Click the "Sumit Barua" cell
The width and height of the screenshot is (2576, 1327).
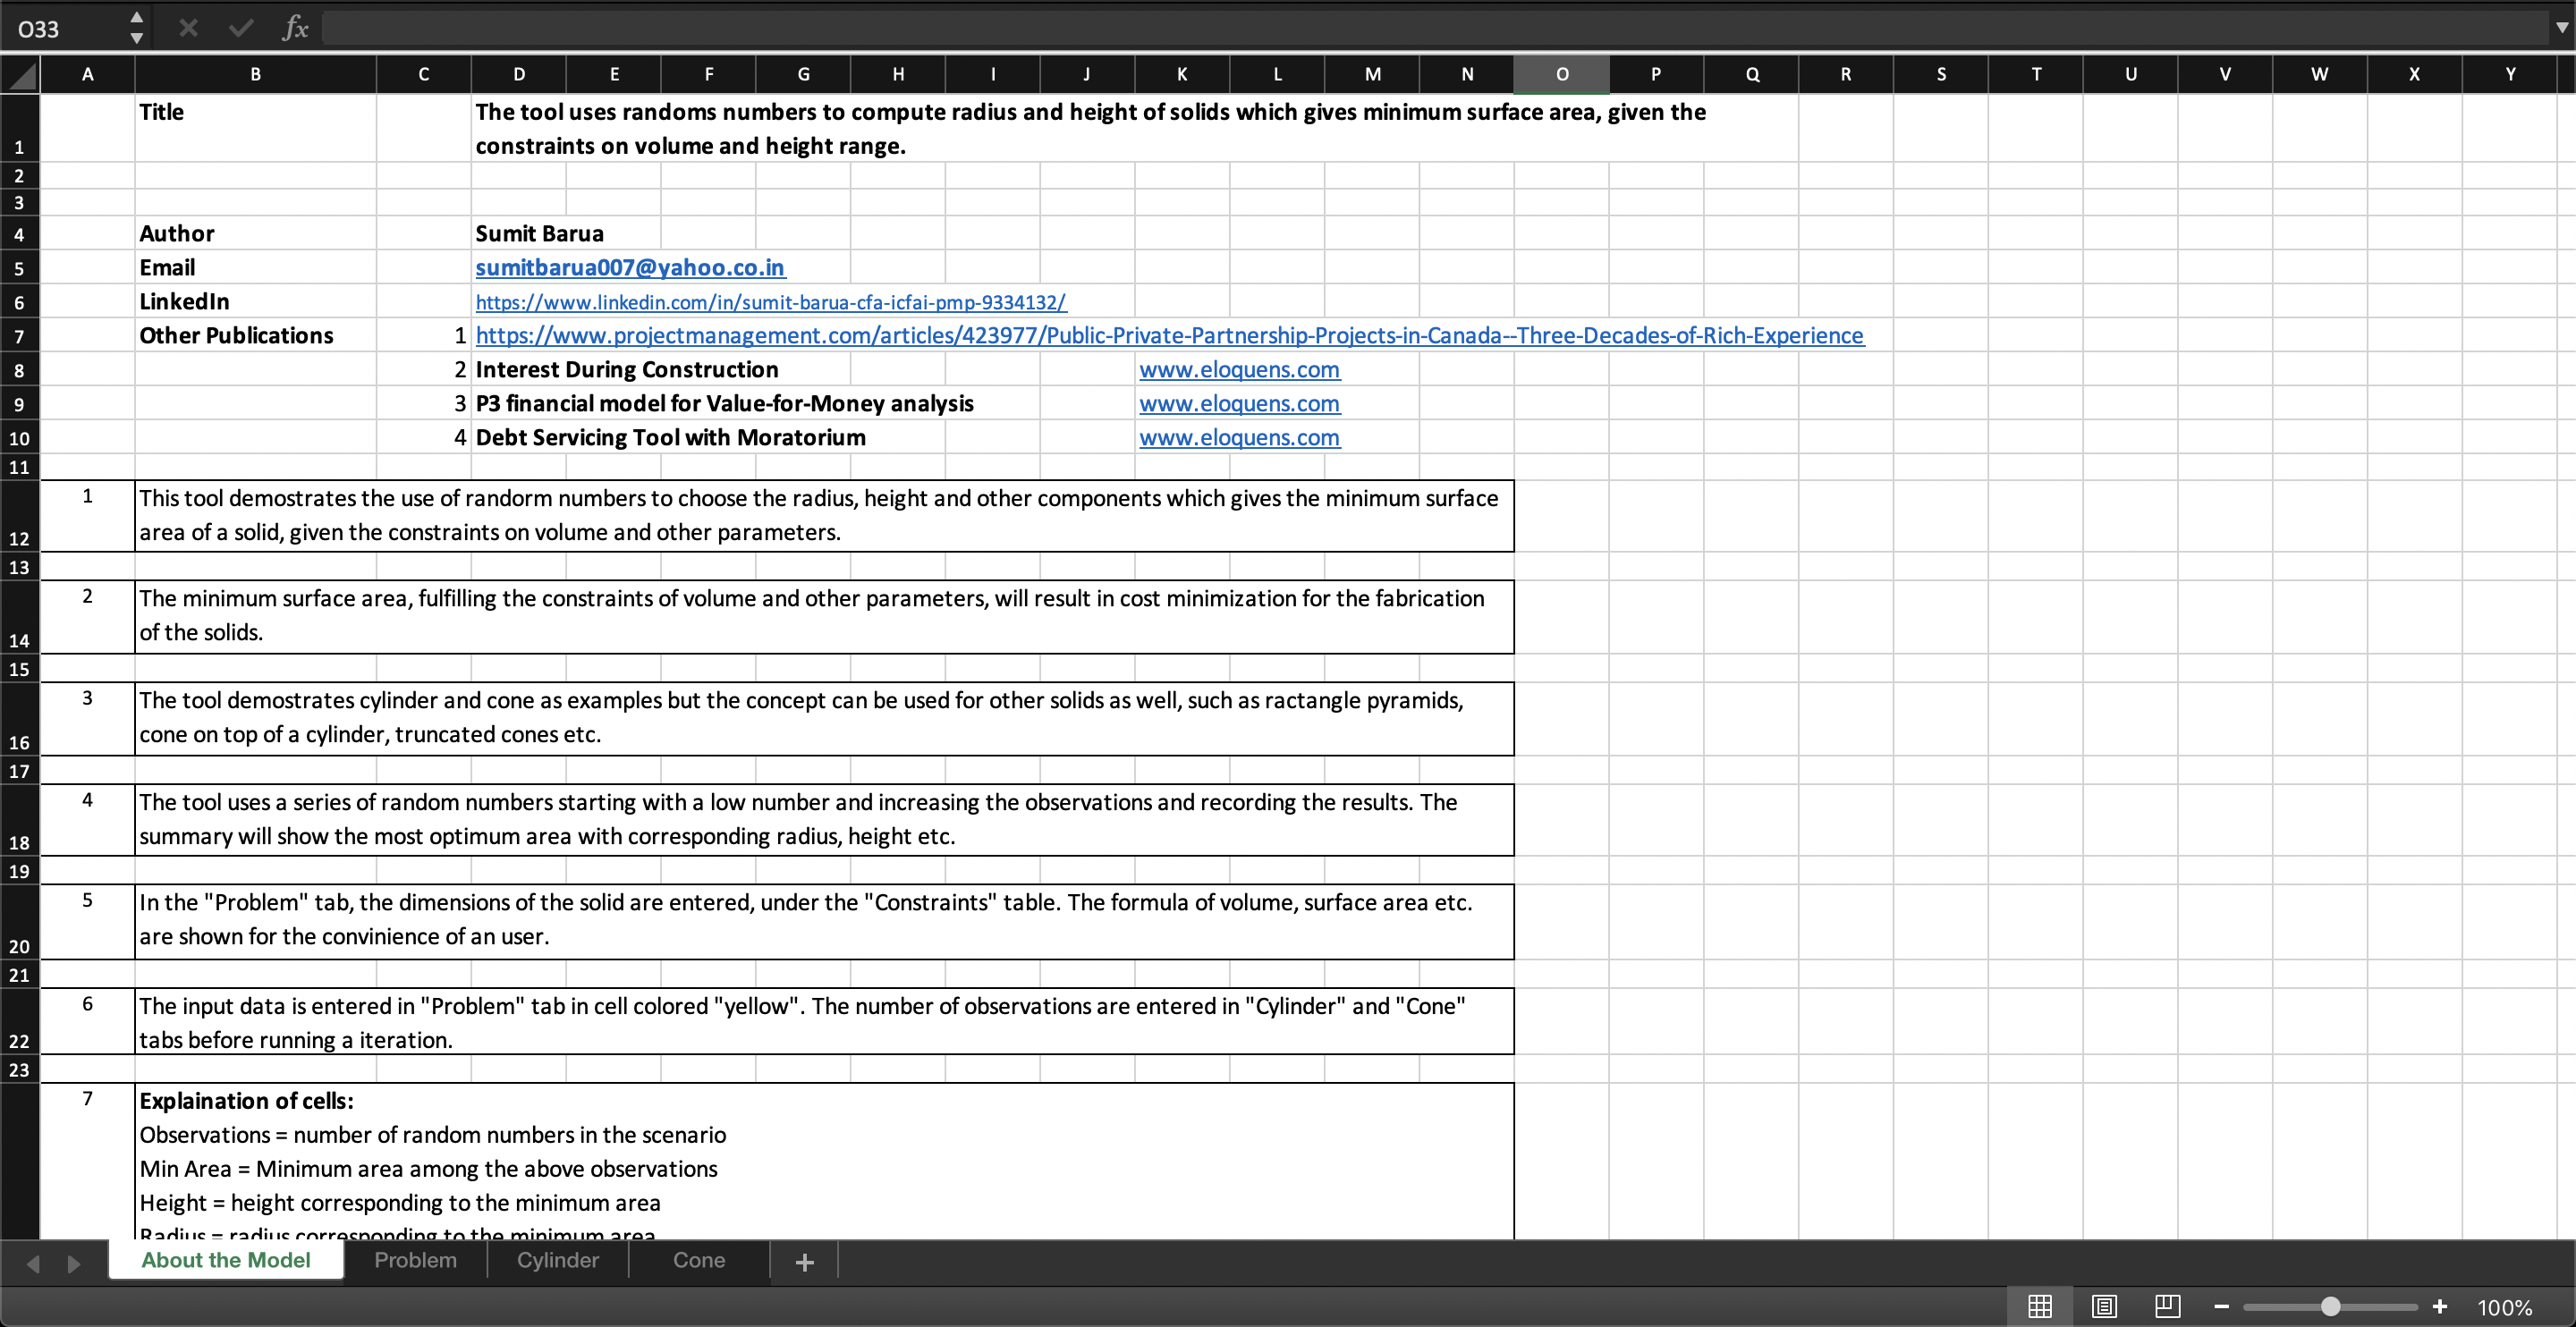(539, 233)
